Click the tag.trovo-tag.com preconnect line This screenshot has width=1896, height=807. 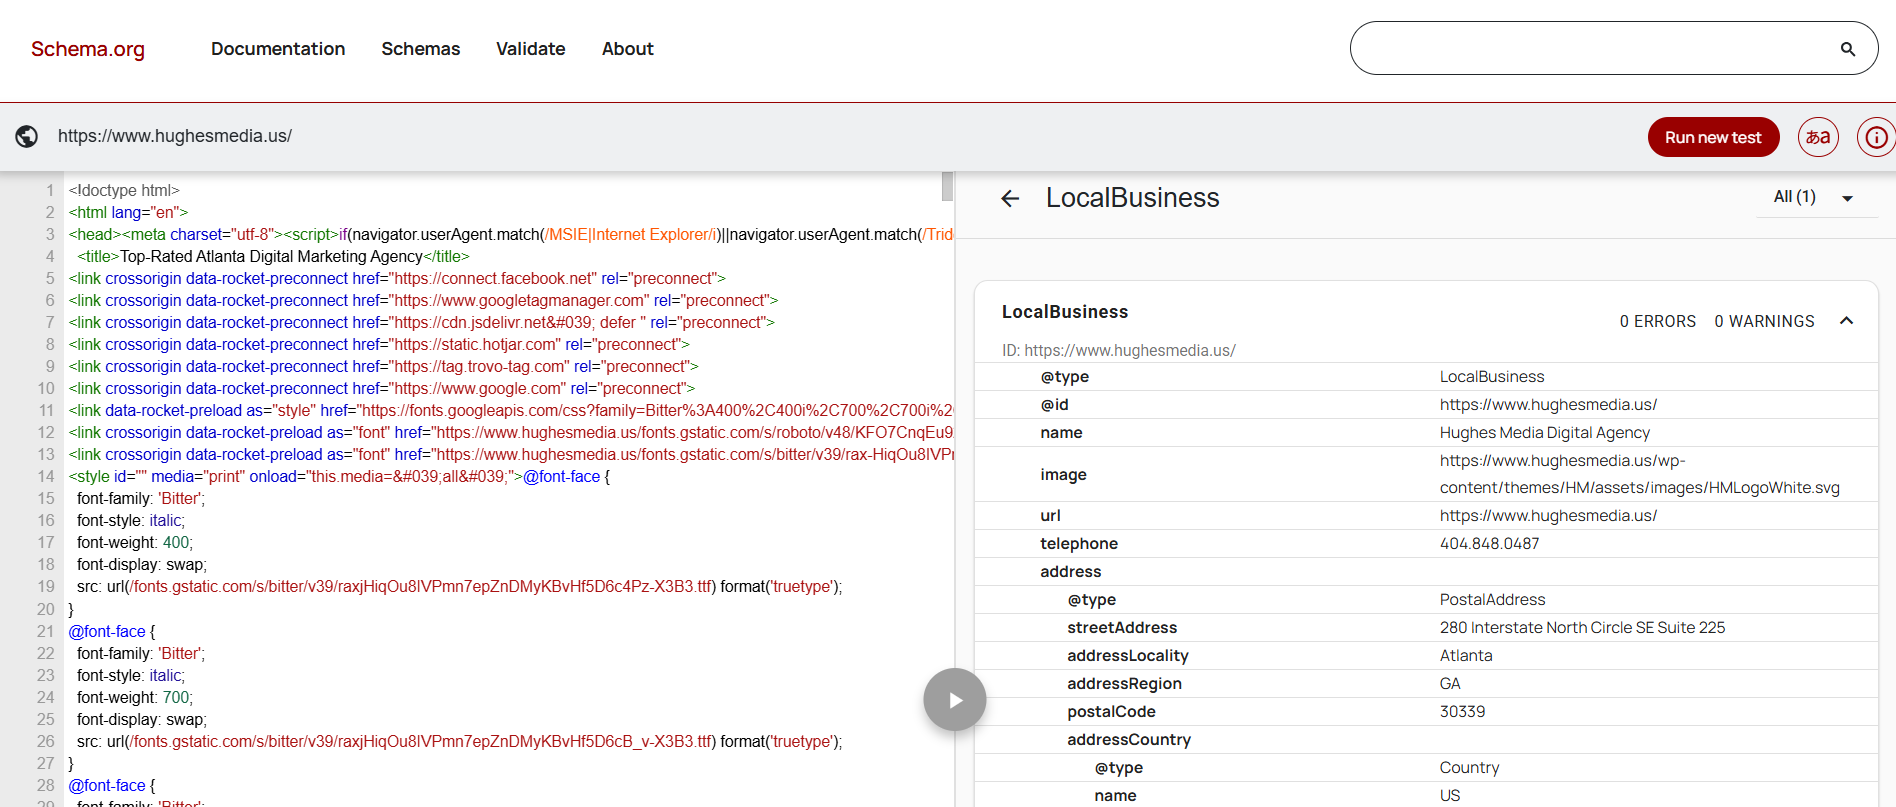[x=383, y=367]
